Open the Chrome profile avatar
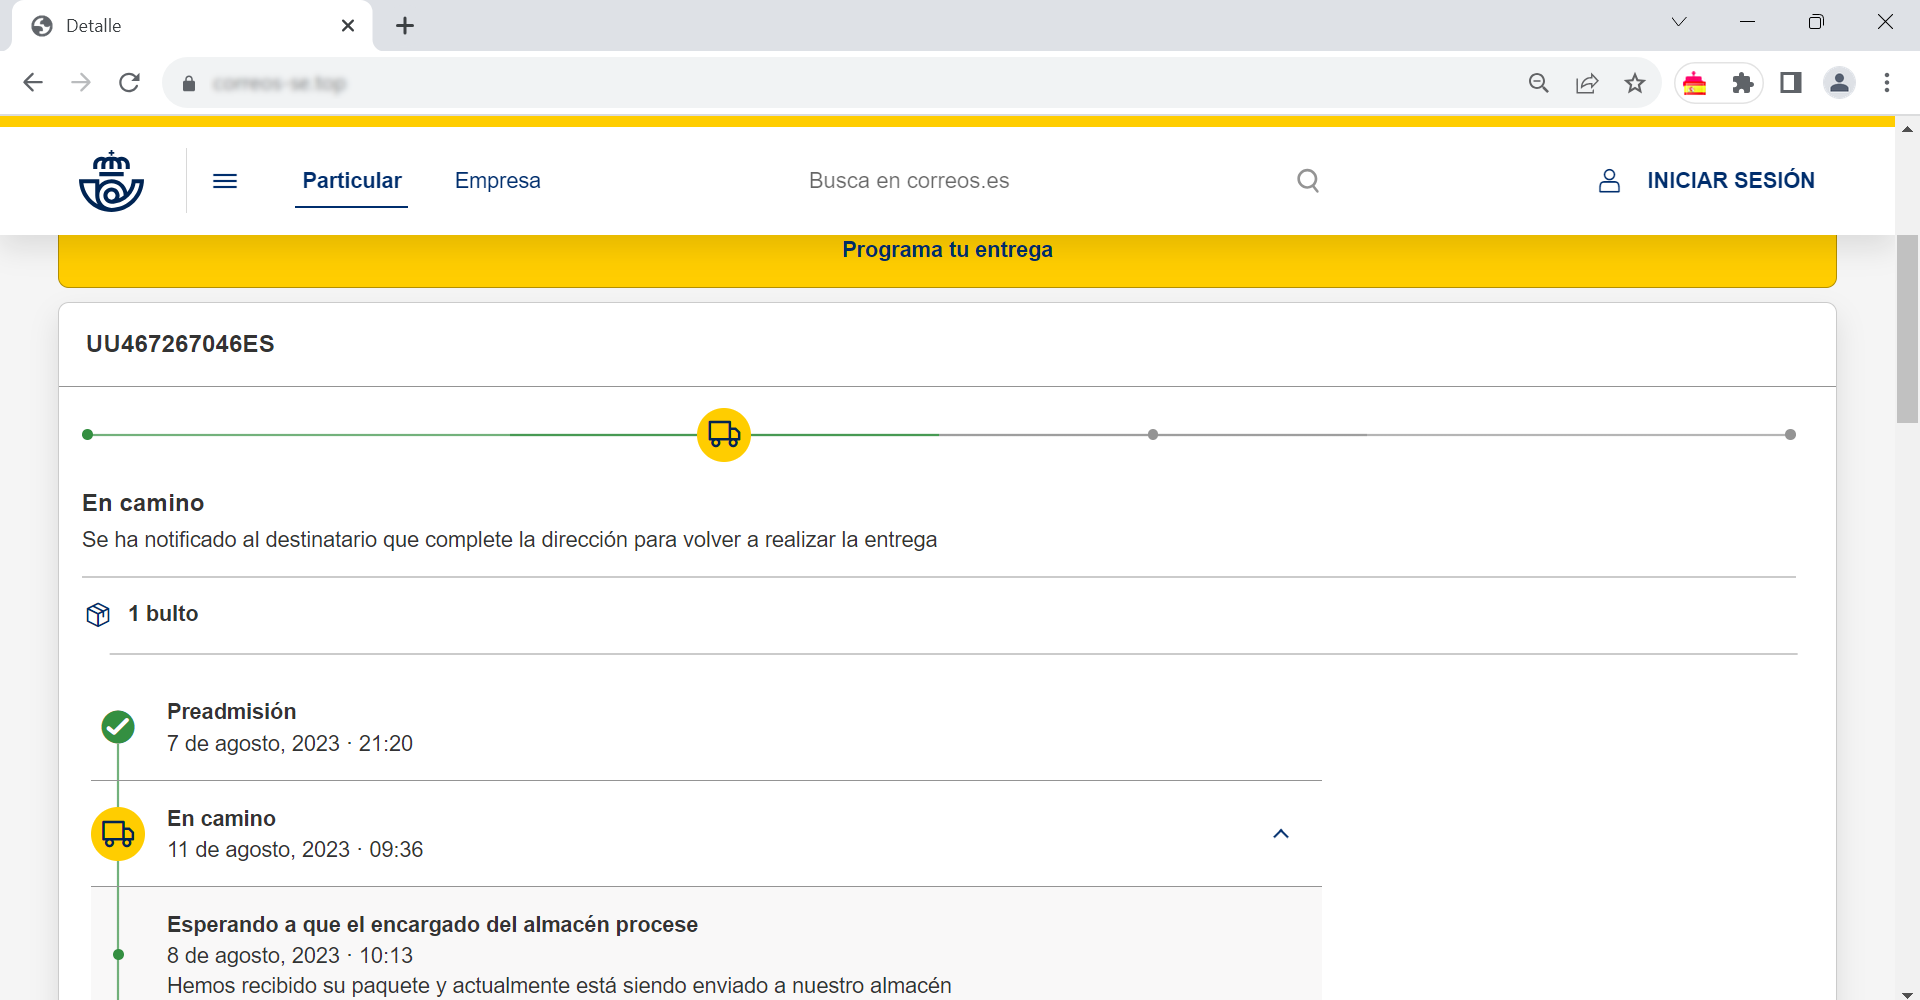 pos(1839,83)
